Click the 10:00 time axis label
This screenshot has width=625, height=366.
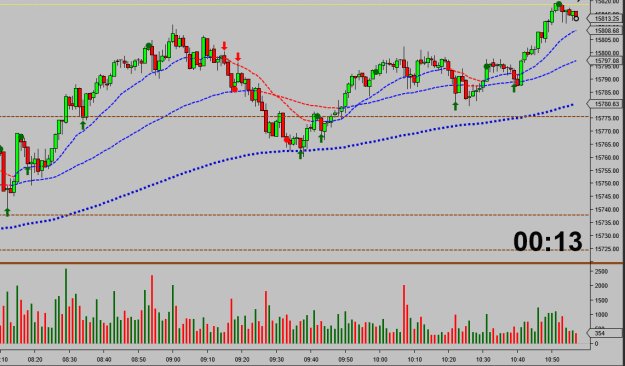click(x=380, y=359)
